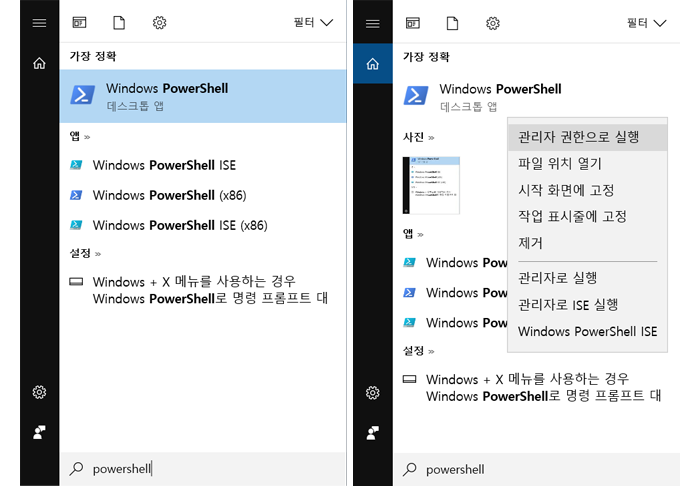Expand 사진 category in right panel

pos(419,137)
